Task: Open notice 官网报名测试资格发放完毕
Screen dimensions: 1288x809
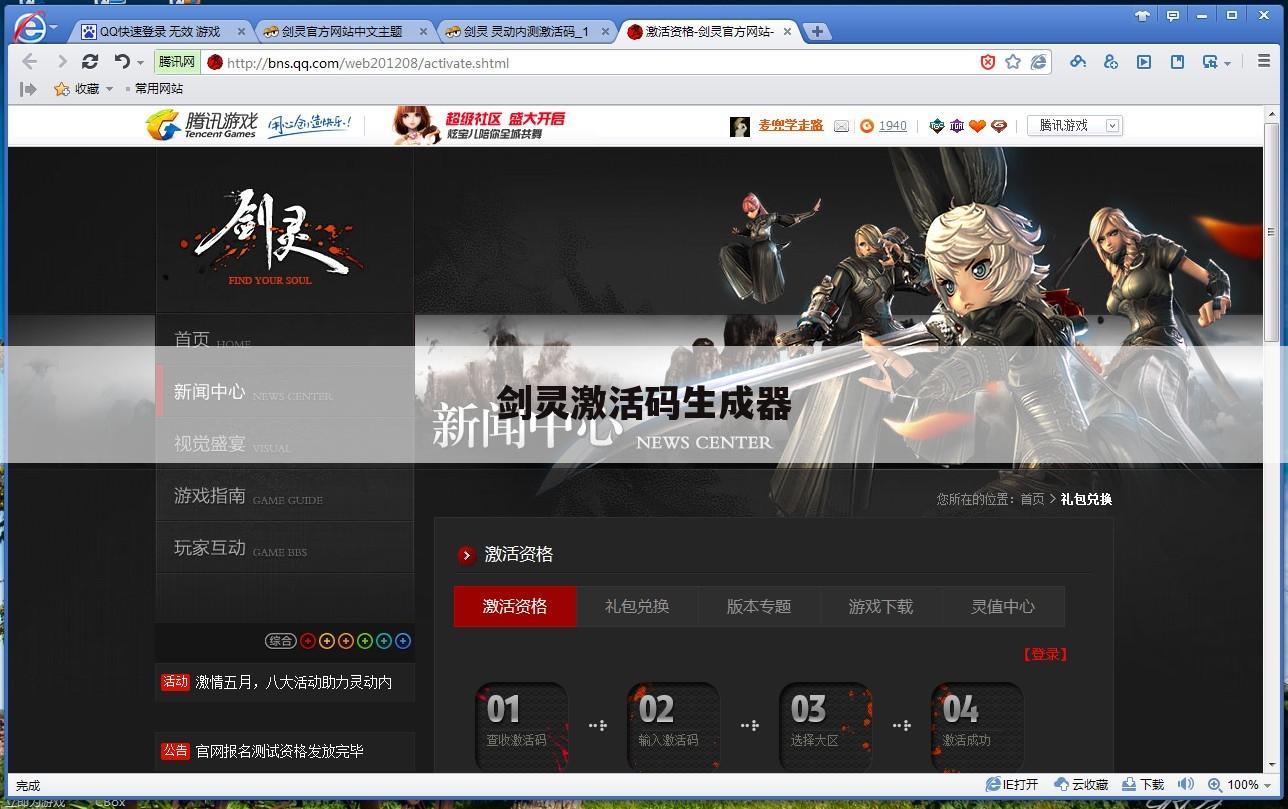Action: (279, 751)
